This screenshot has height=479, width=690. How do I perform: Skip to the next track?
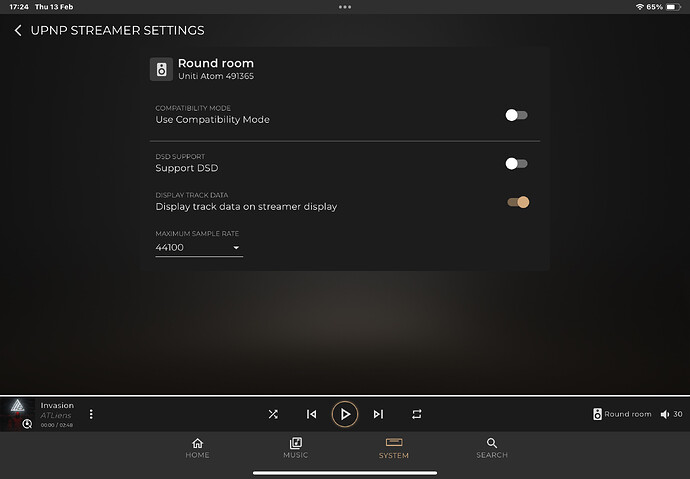tap(378, 414)
